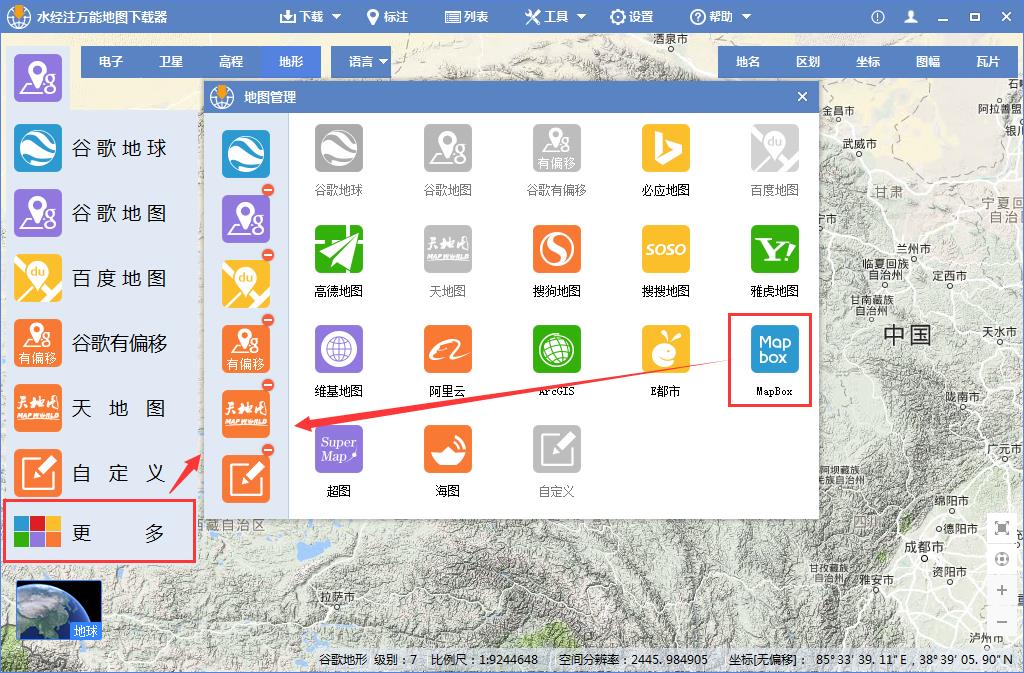Zoom in with the plus button

click(x=1002, y=590)
